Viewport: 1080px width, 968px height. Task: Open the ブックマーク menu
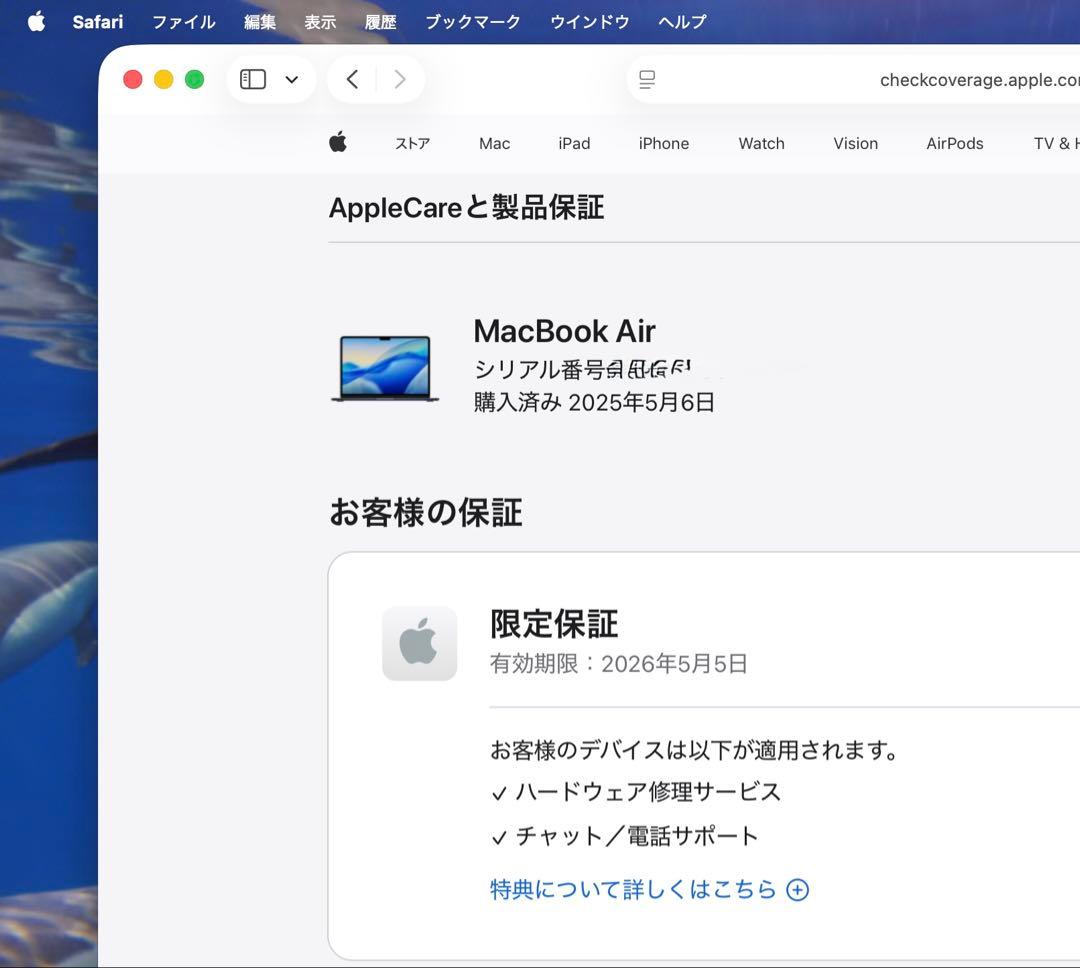[472, 21]
